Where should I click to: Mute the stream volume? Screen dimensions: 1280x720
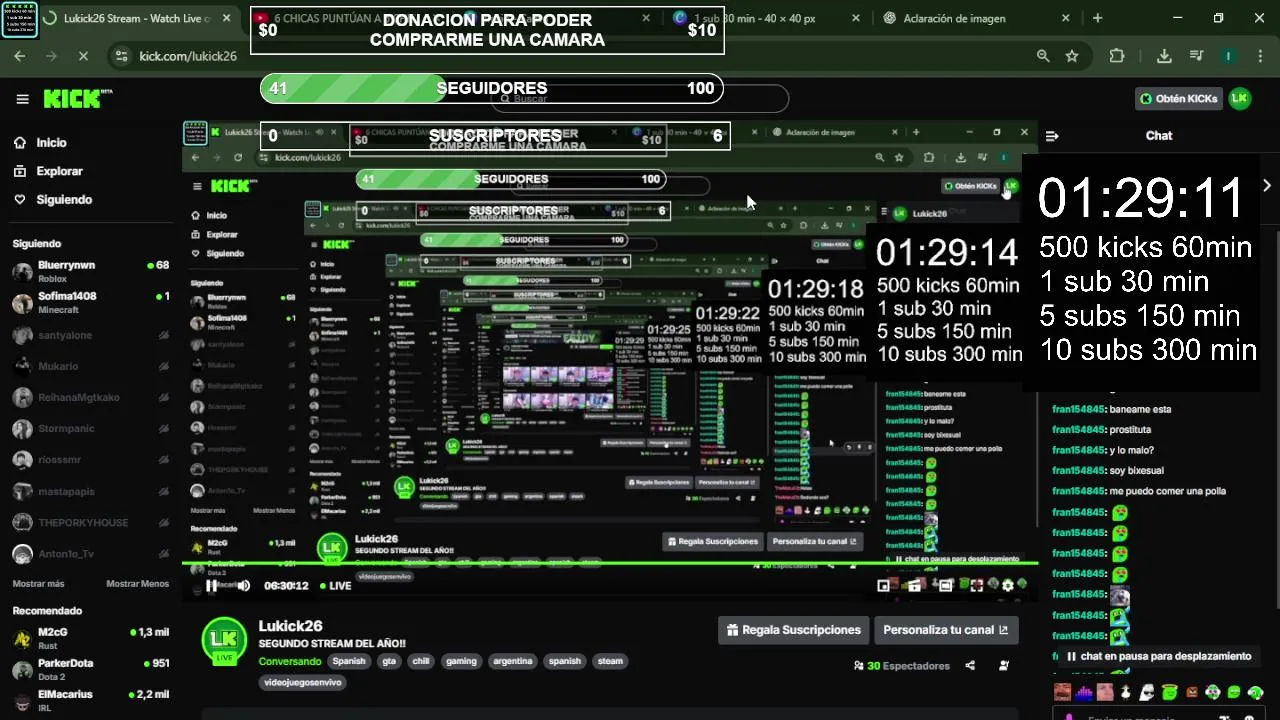tap(243, 586)
